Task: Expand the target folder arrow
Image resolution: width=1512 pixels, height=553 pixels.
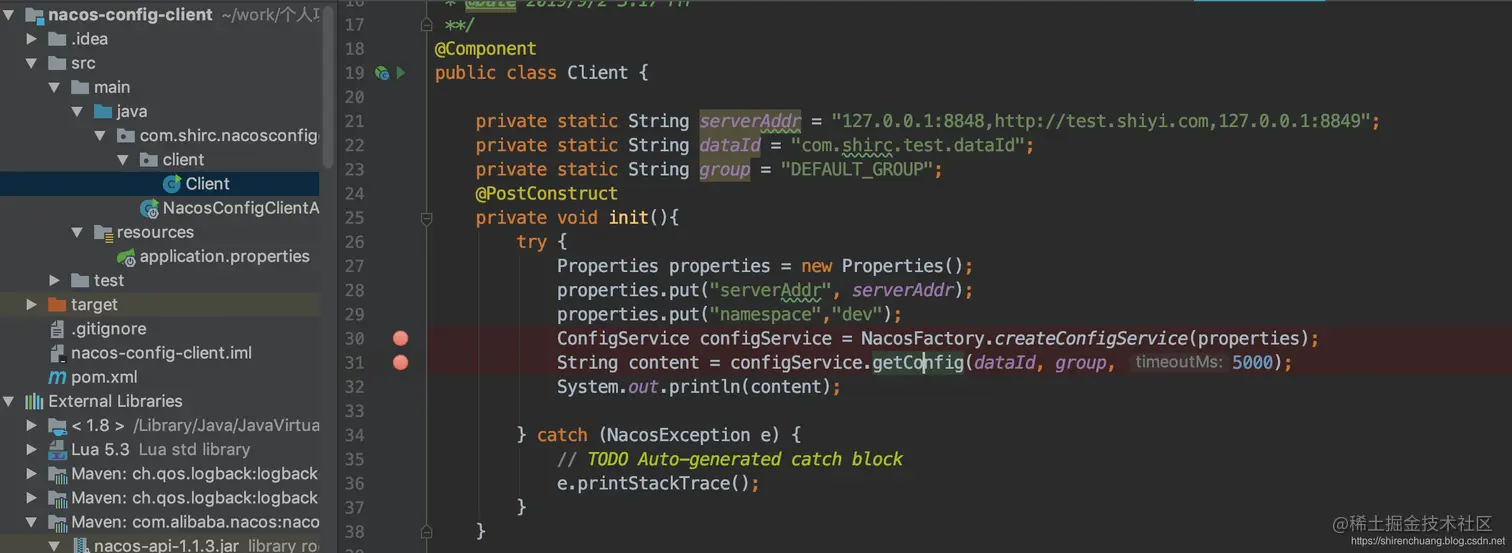Action: point(32,304)
